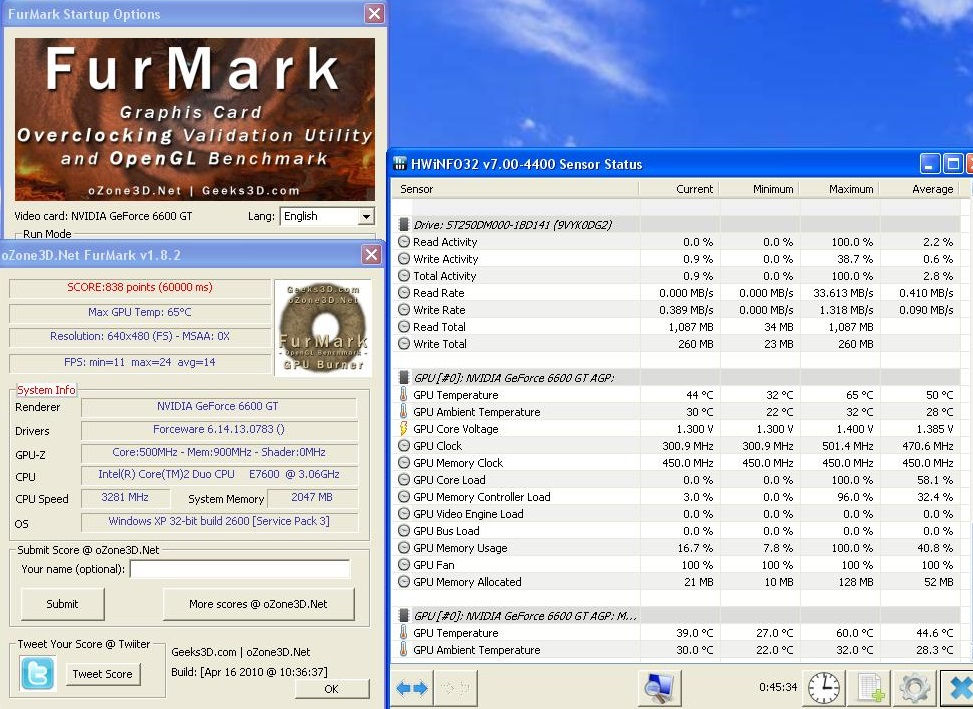Click the HWiNFO32 title bar app icon

point(400,164)
